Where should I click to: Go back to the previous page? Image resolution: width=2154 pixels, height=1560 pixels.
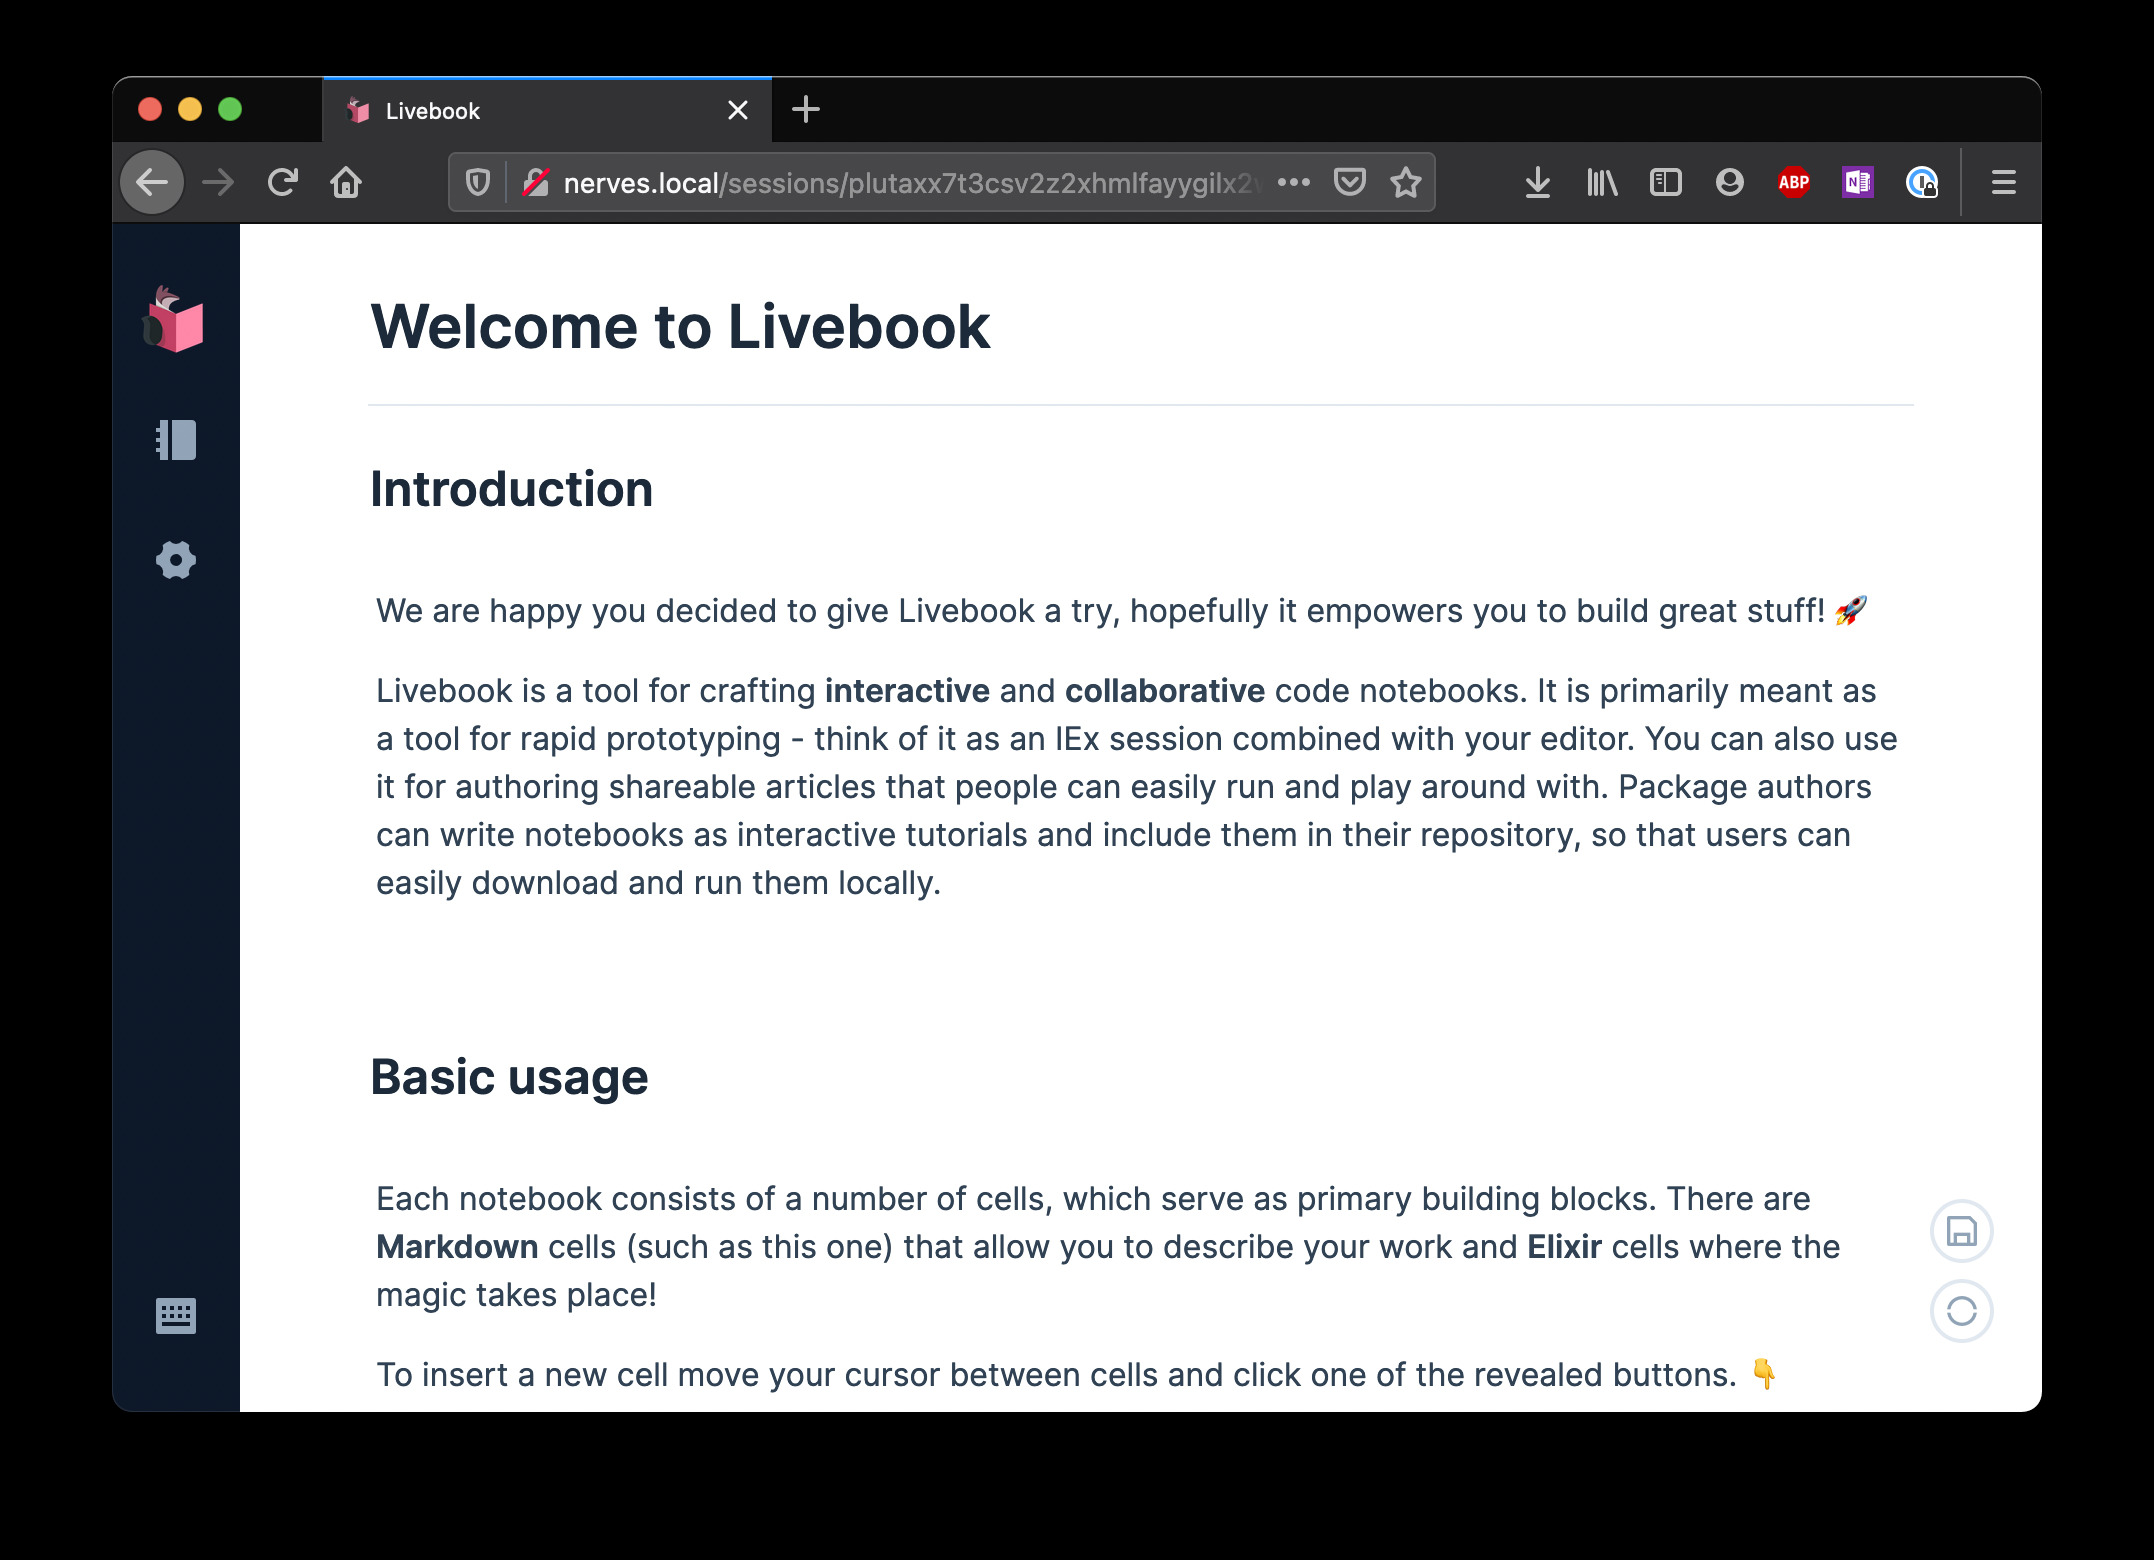[151, 182]
